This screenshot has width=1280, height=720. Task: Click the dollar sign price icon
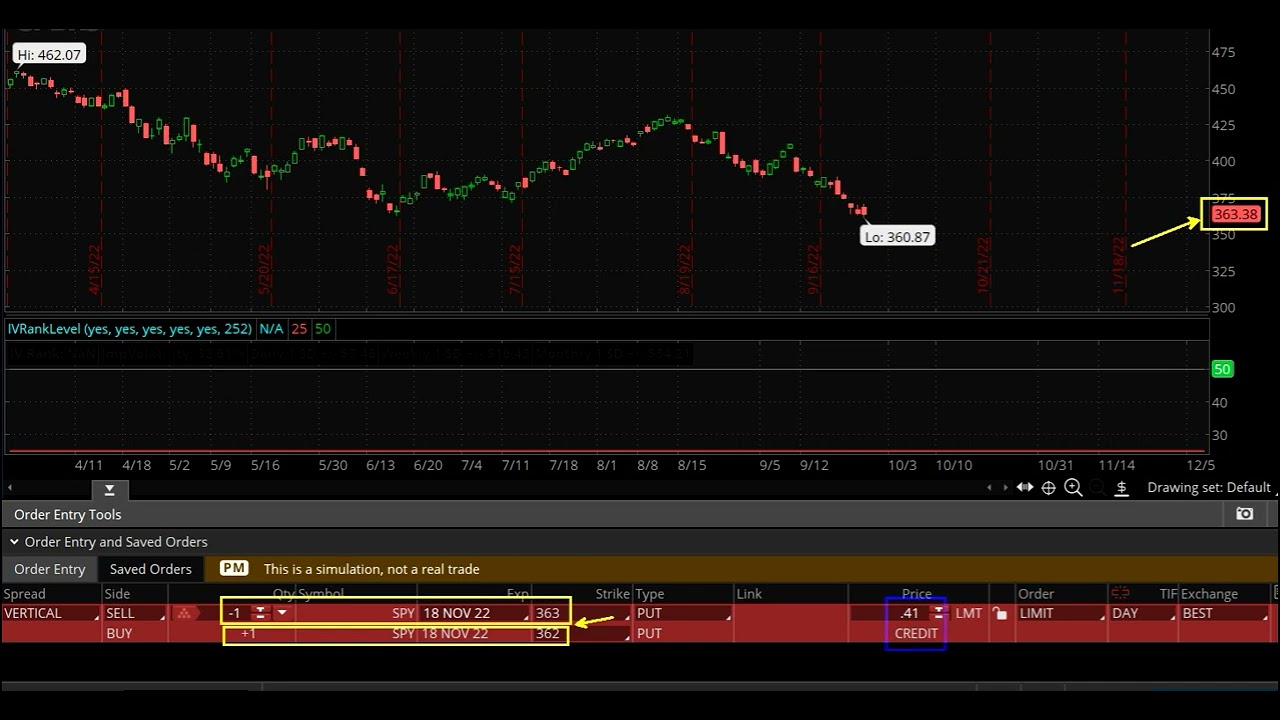pos(1122,488)
